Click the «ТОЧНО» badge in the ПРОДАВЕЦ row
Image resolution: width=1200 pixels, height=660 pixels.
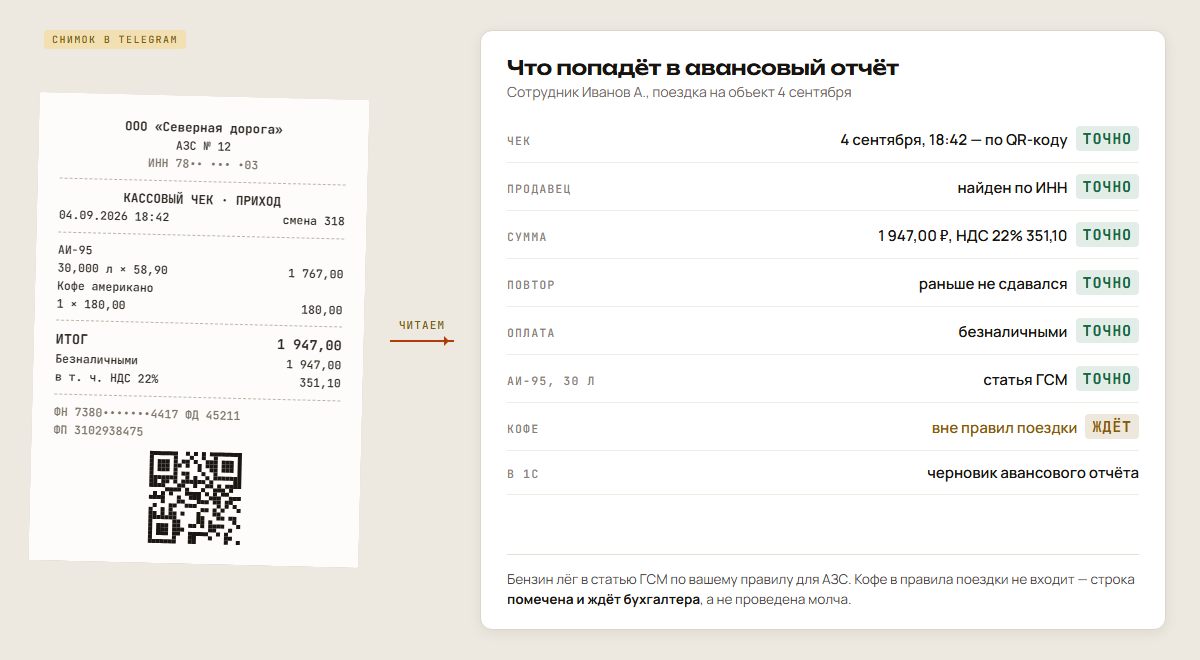[1107, 187]
